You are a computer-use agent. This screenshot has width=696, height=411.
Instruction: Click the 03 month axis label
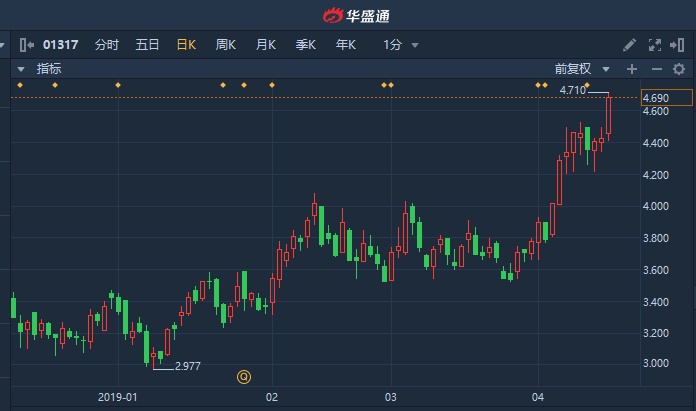(391, 397)
